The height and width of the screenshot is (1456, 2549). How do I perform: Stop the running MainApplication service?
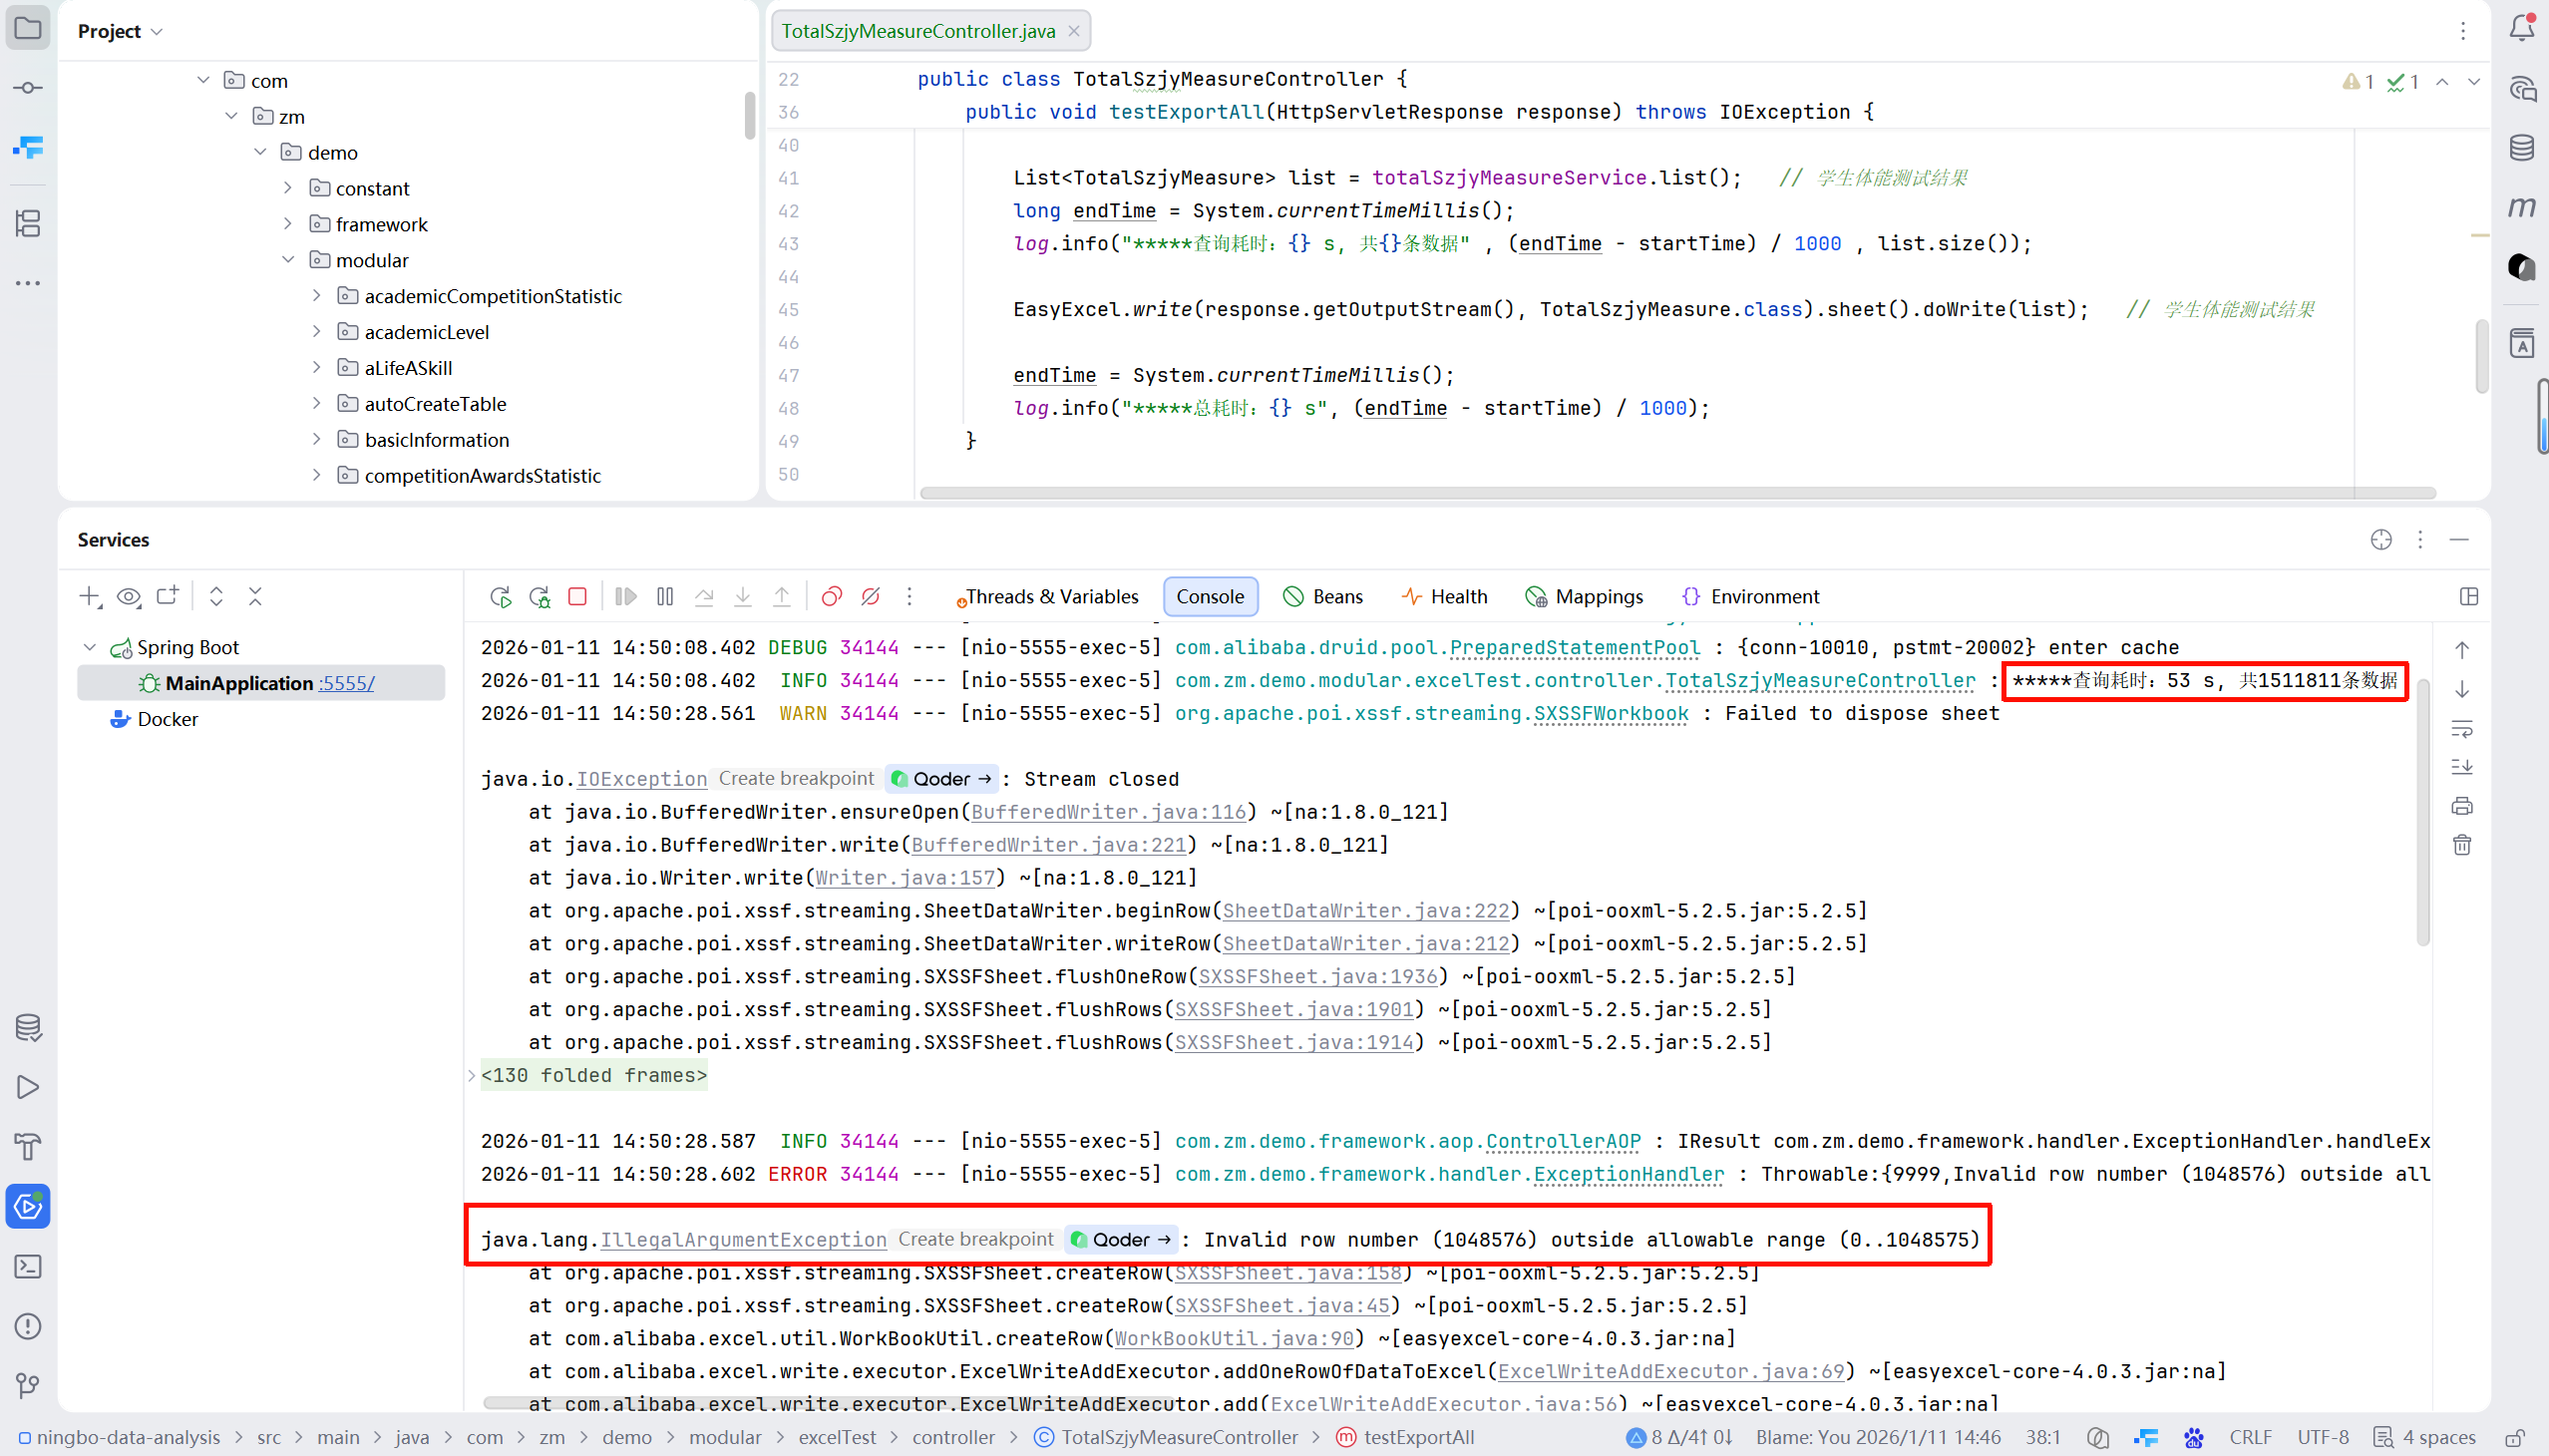point(577,597)
